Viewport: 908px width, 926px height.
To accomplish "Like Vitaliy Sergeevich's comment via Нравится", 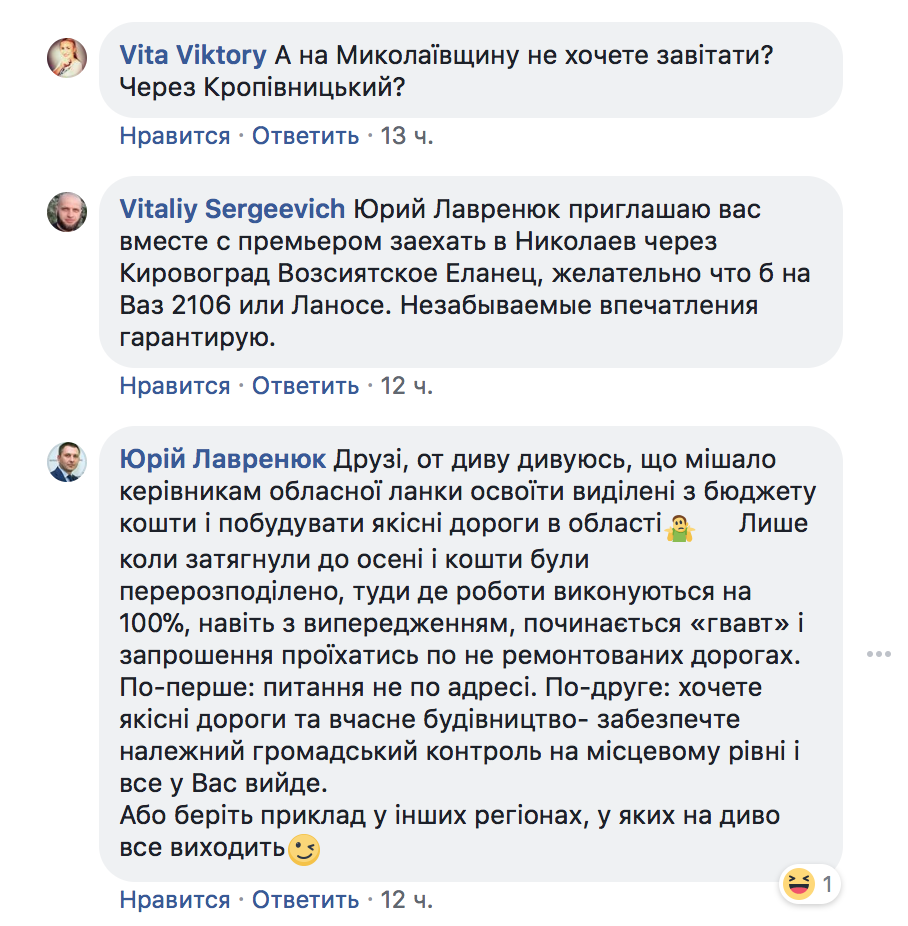I will pyautogui.click(x=175, y=385).
